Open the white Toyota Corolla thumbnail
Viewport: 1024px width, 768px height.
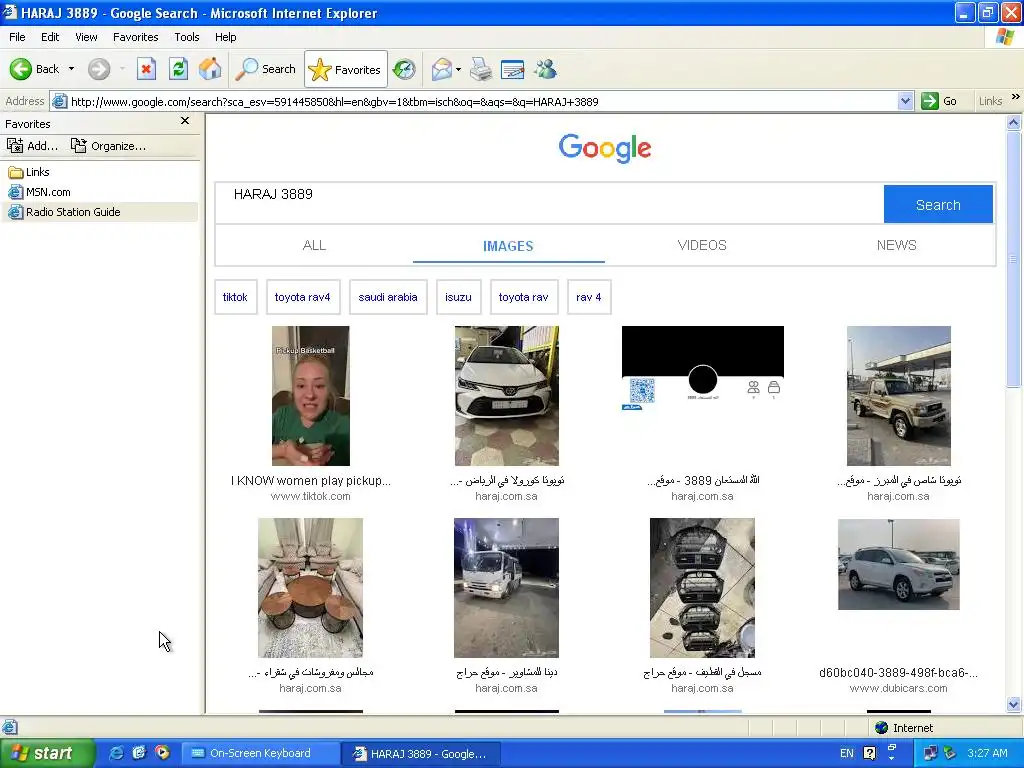click(x=507, y=396)
